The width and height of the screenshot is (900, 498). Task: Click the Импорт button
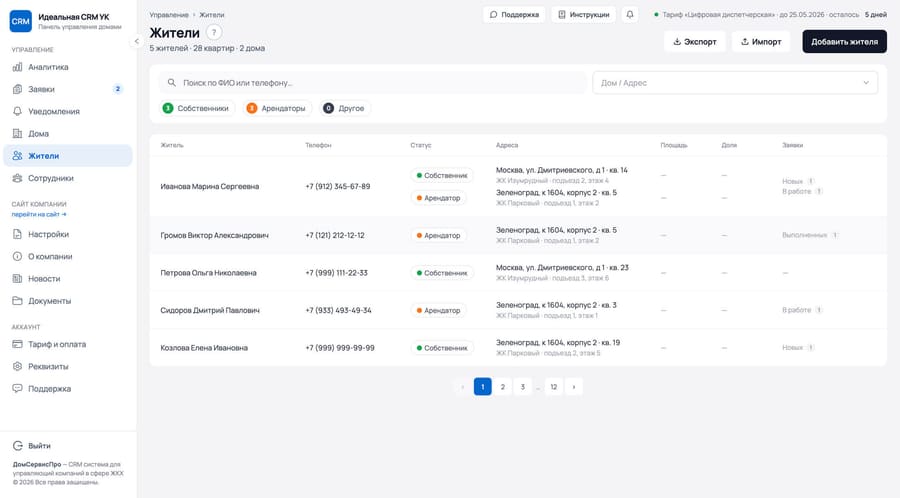pos(761,41)
